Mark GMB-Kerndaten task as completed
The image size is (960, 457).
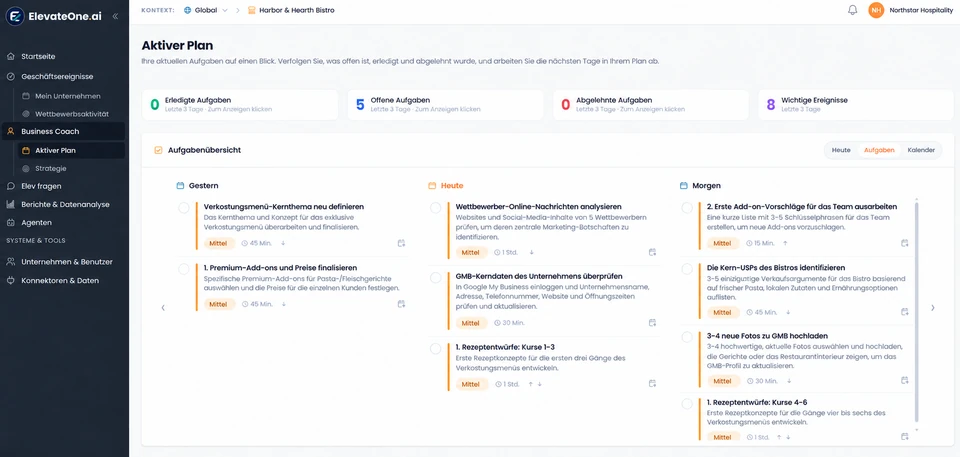(435, 278)
